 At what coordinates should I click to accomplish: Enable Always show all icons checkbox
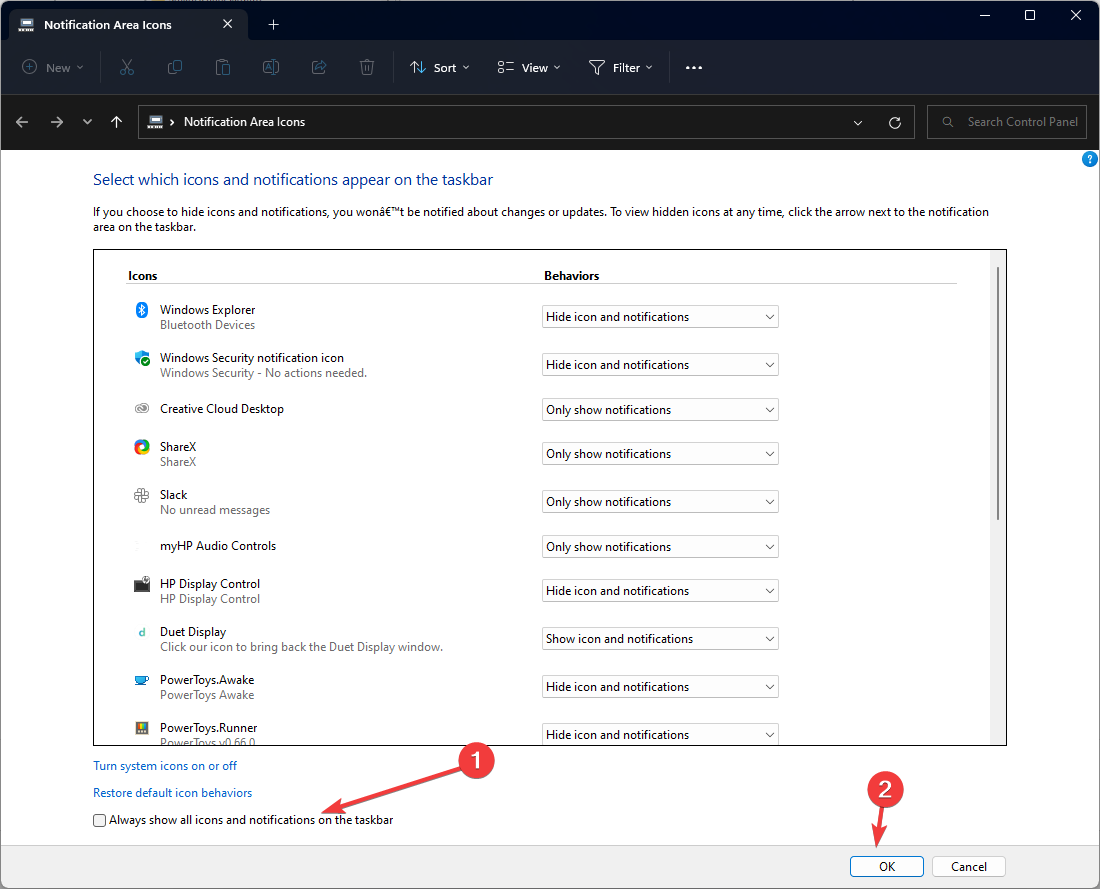tap(99, 820)
